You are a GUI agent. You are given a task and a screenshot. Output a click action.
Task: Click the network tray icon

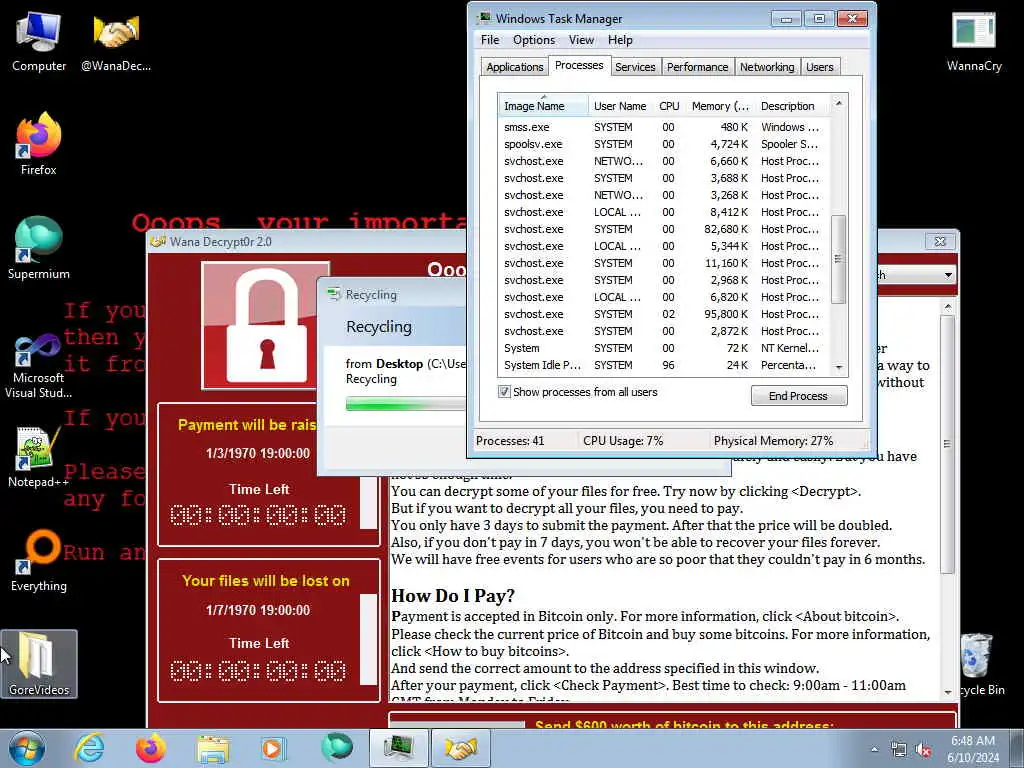point(899,750)
